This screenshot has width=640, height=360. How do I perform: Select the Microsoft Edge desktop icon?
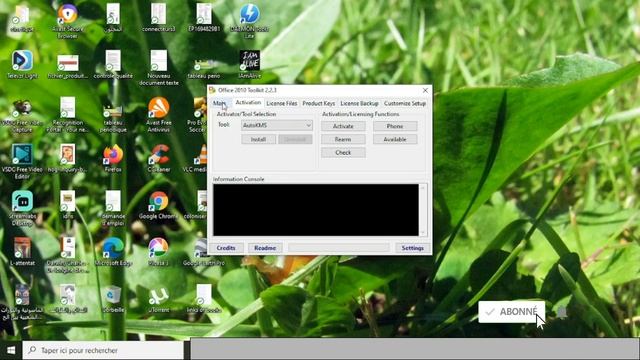tap(113, 252)
